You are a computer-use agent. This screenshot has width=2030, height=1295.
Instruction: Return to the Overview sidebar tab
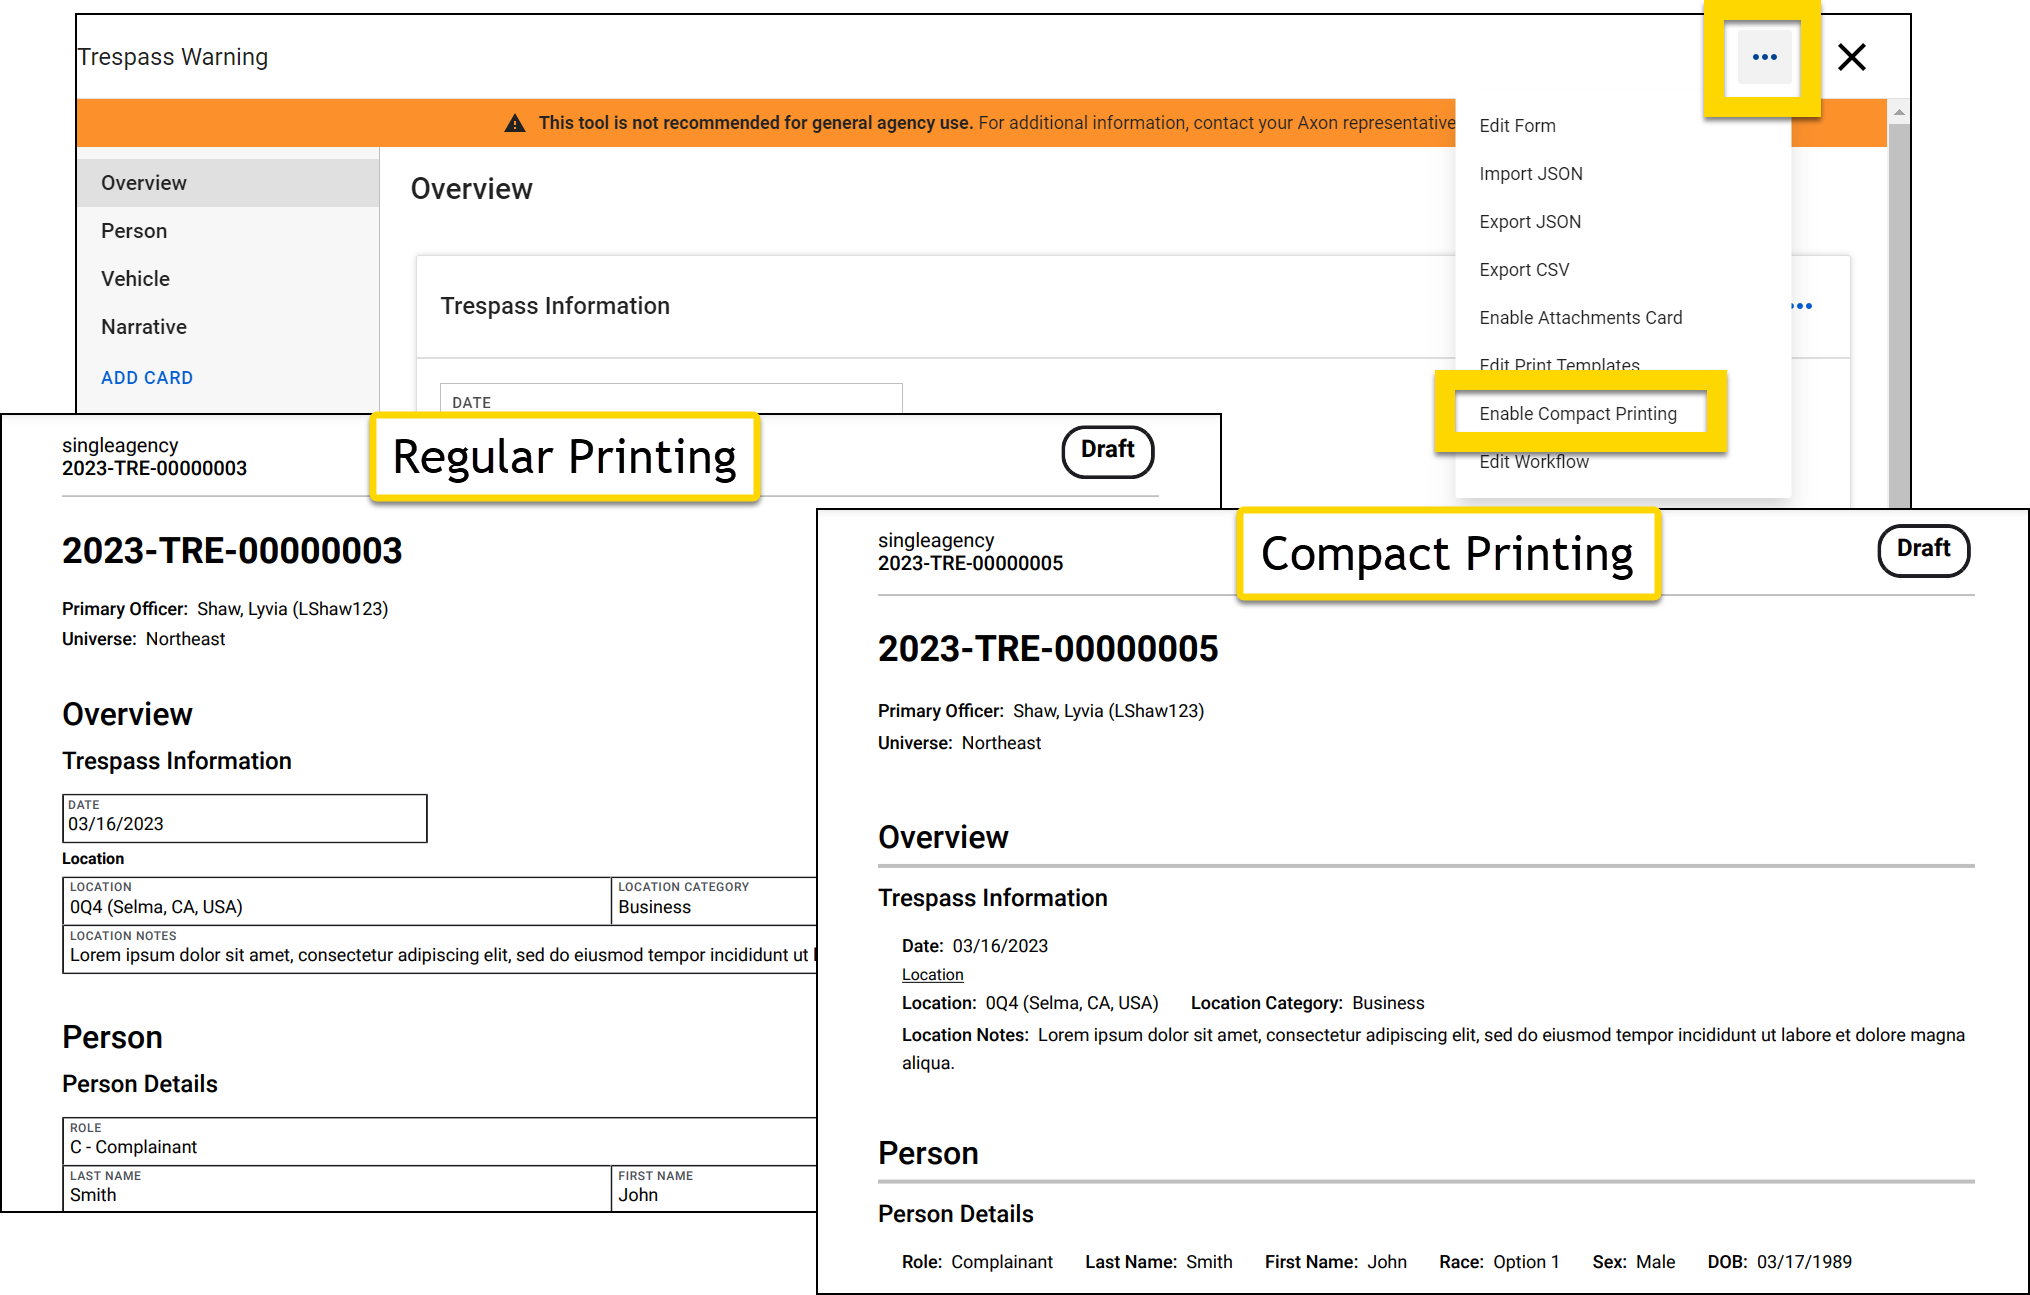coord(143,182)
